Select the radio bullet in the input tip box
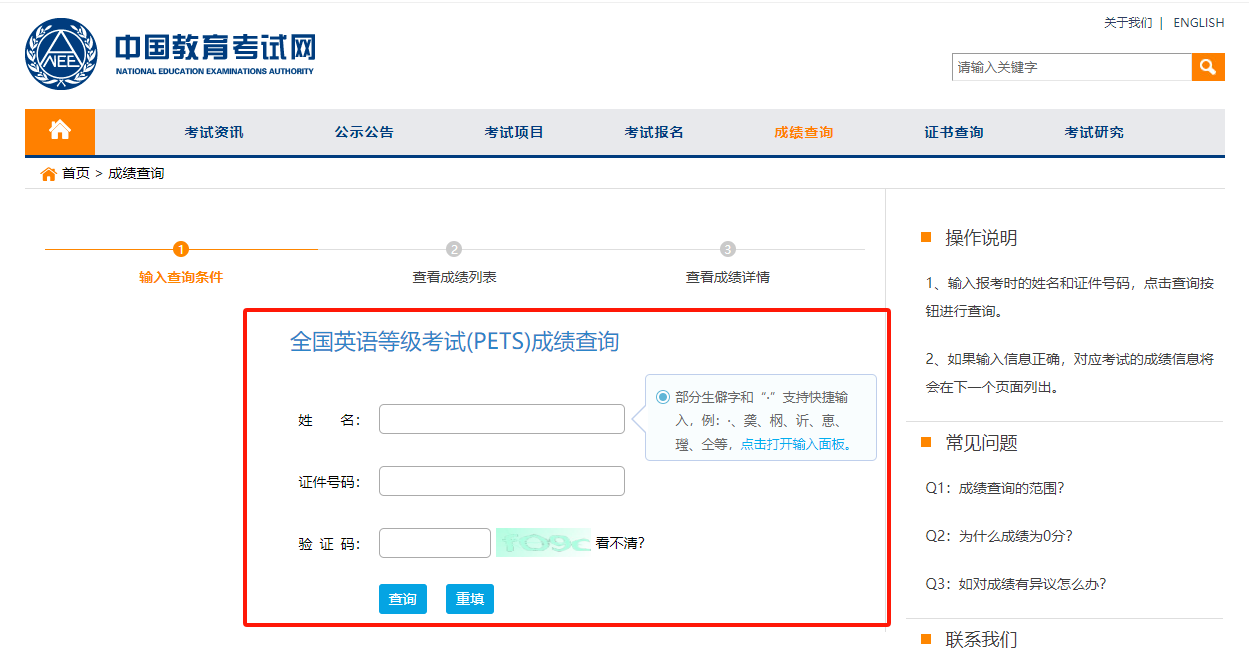Viewport: 1249px width, 650px height. pyautogui.click(x=661, y=397)
